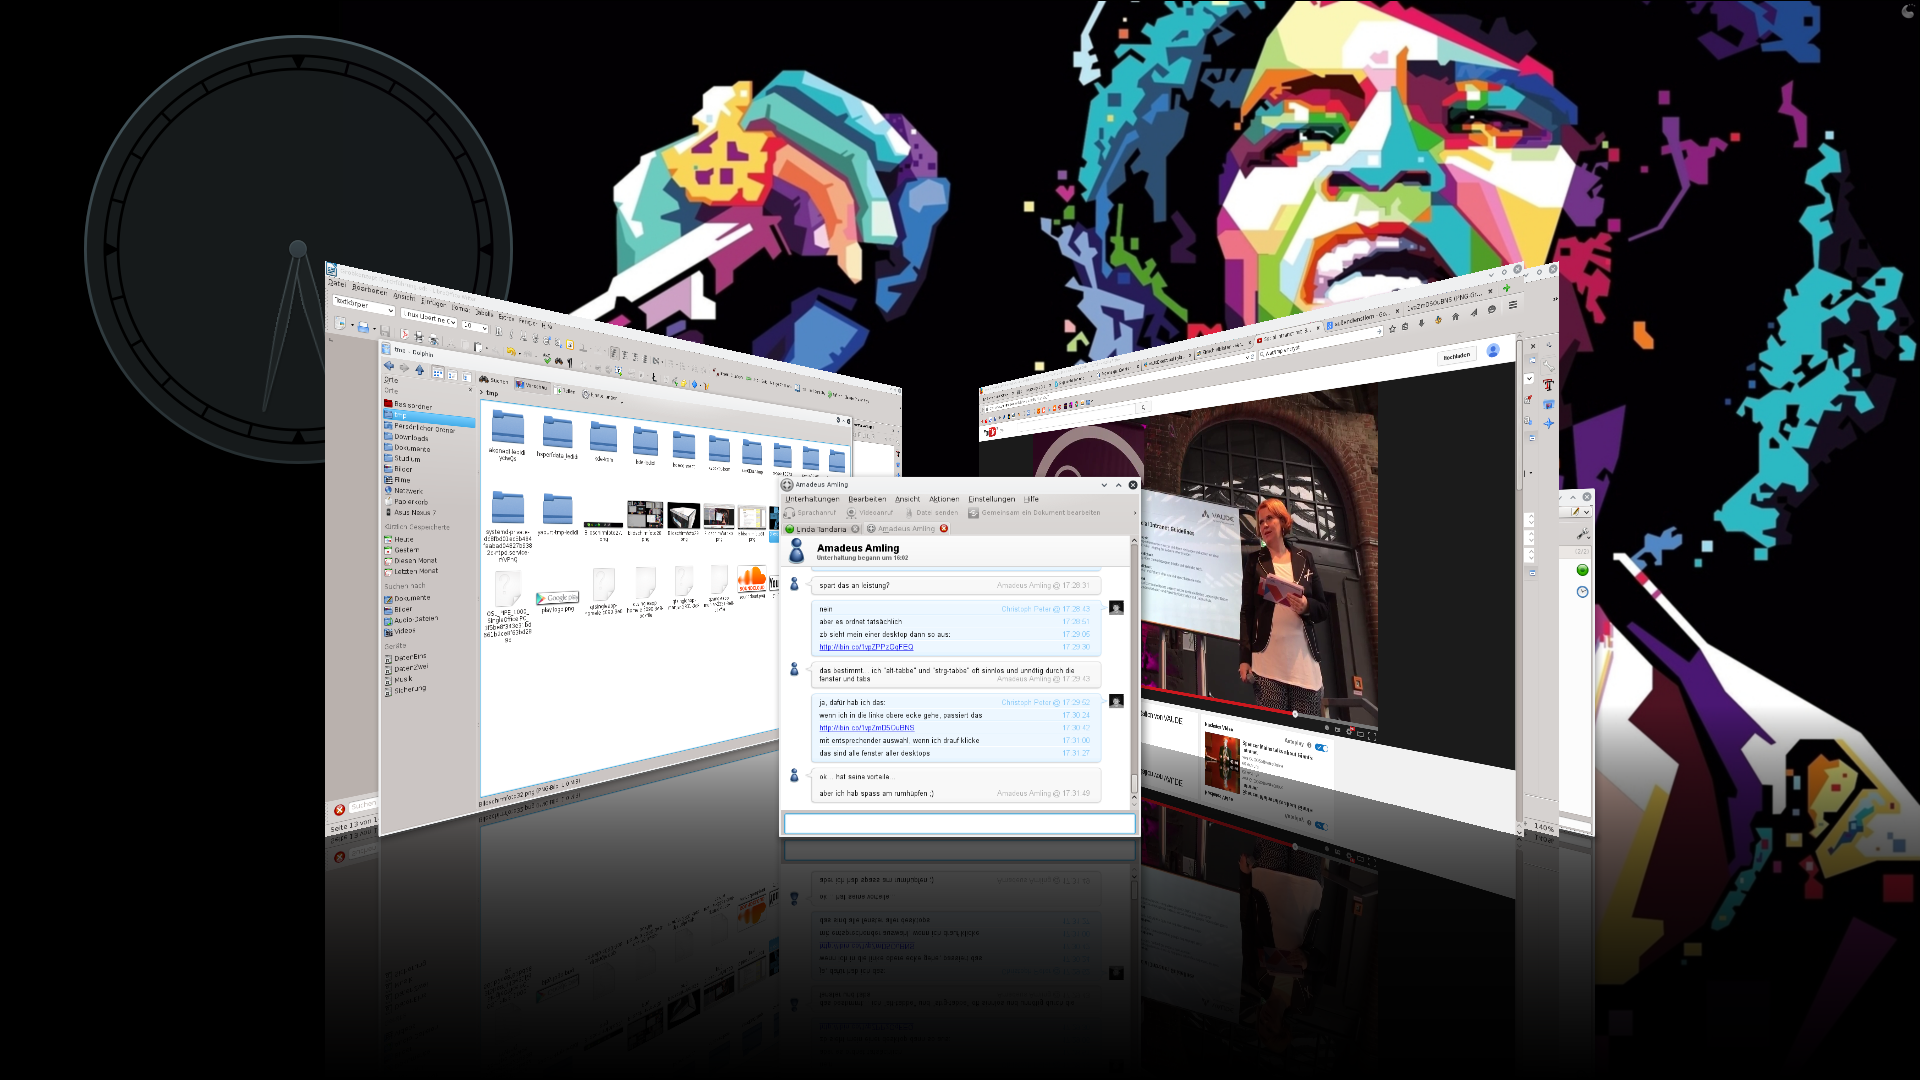Go back in Dolphin file manager
The width and height of the screenshot is (1920, 1080).
click(389, 366)
